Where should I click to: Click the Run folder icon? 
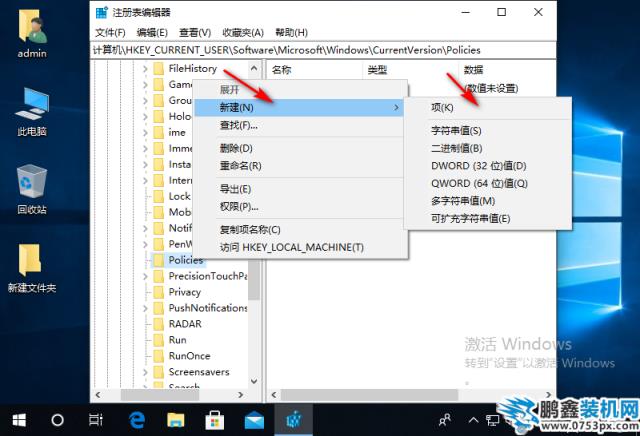tap(158, 340)
